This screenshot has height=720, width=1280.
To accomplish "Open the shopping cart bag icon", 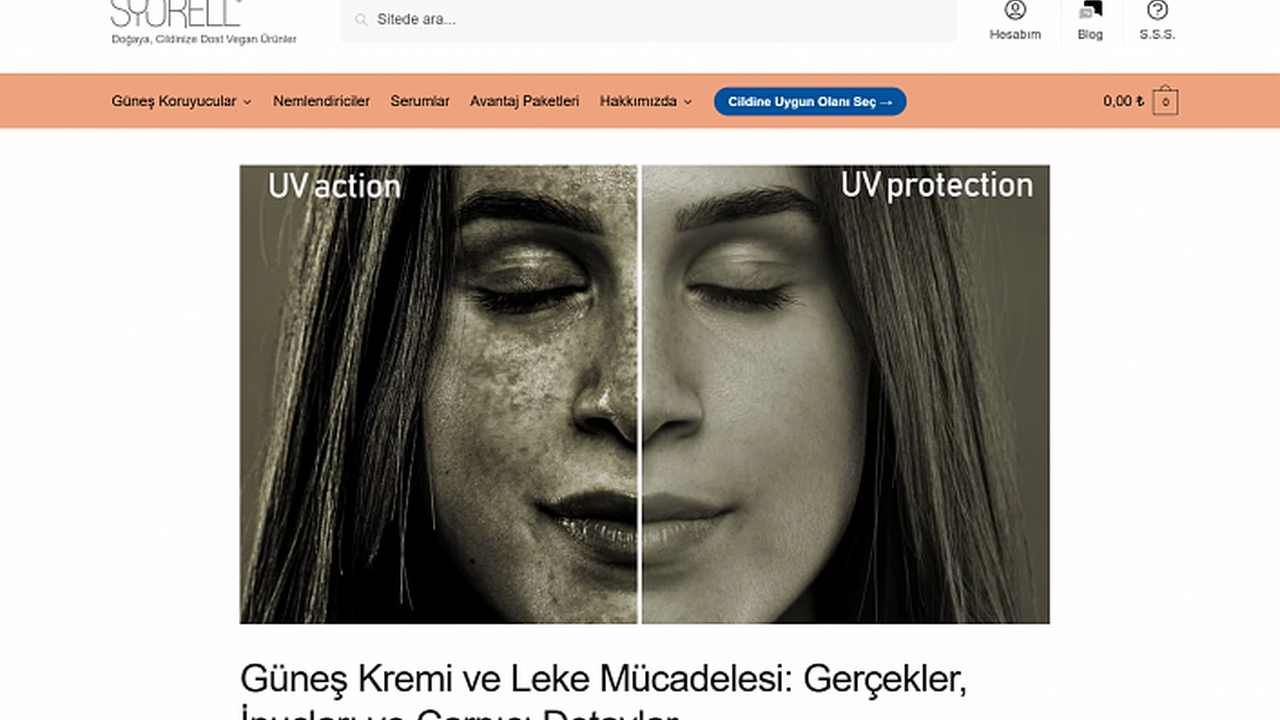I will pyautogui.click(x=1165, y=102).
